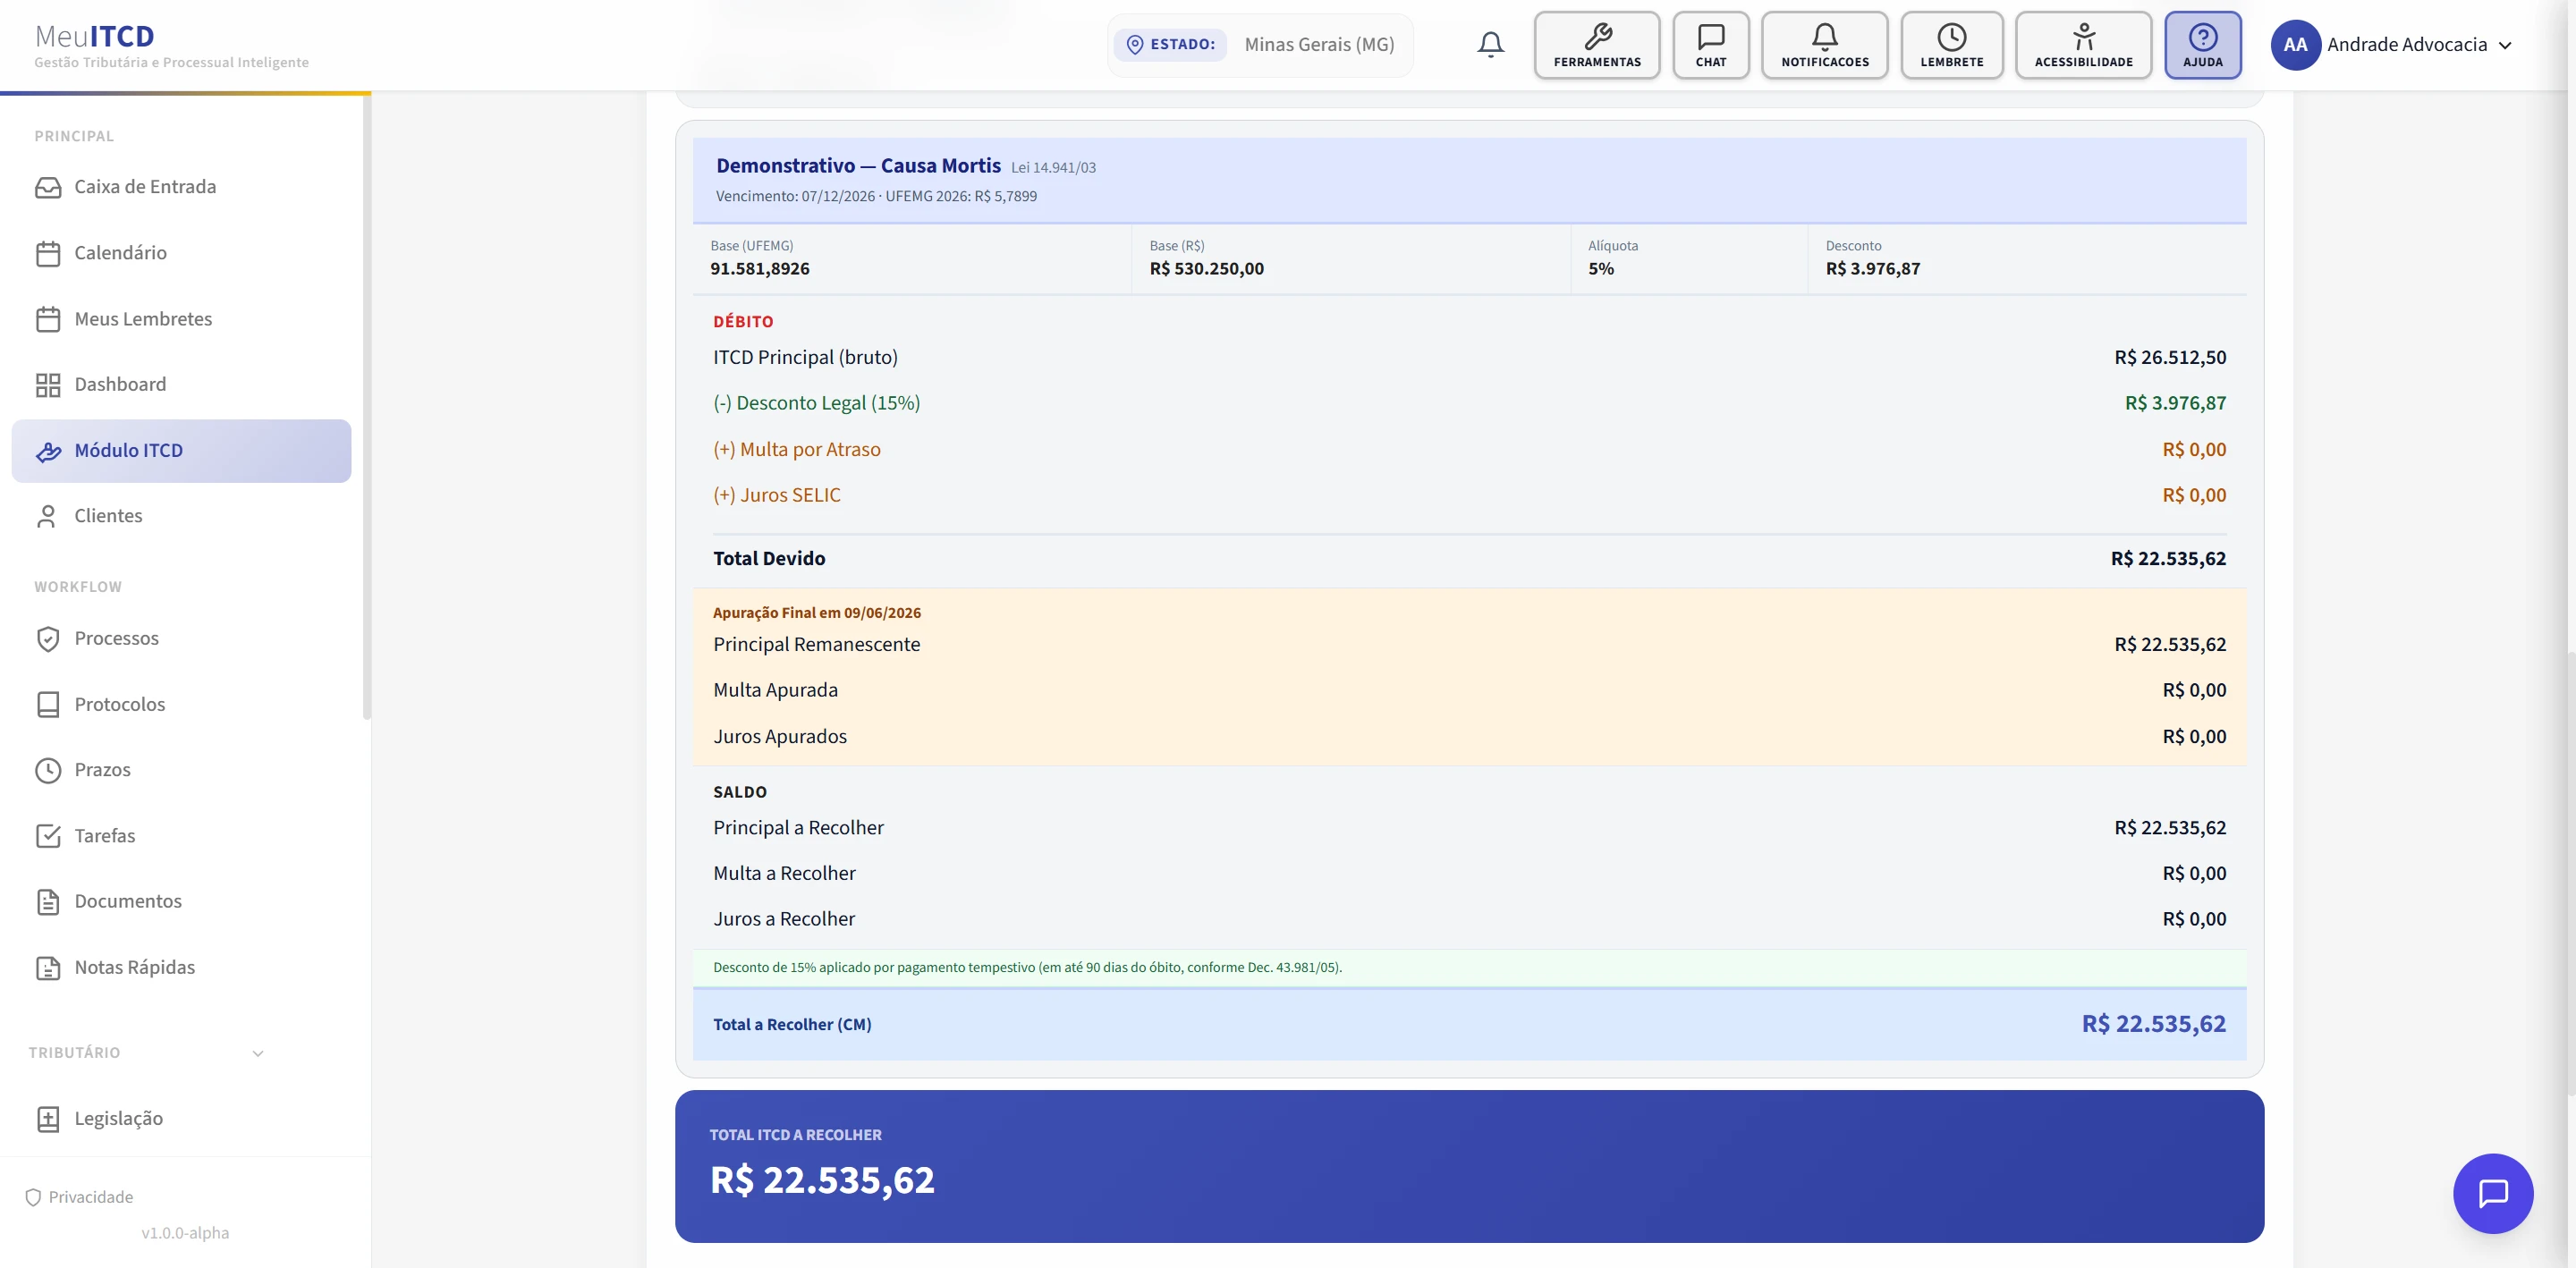Click the ITCD Principal (bruto) amount R$ 26.512,50
2576x1268 pixels.
2170,358
